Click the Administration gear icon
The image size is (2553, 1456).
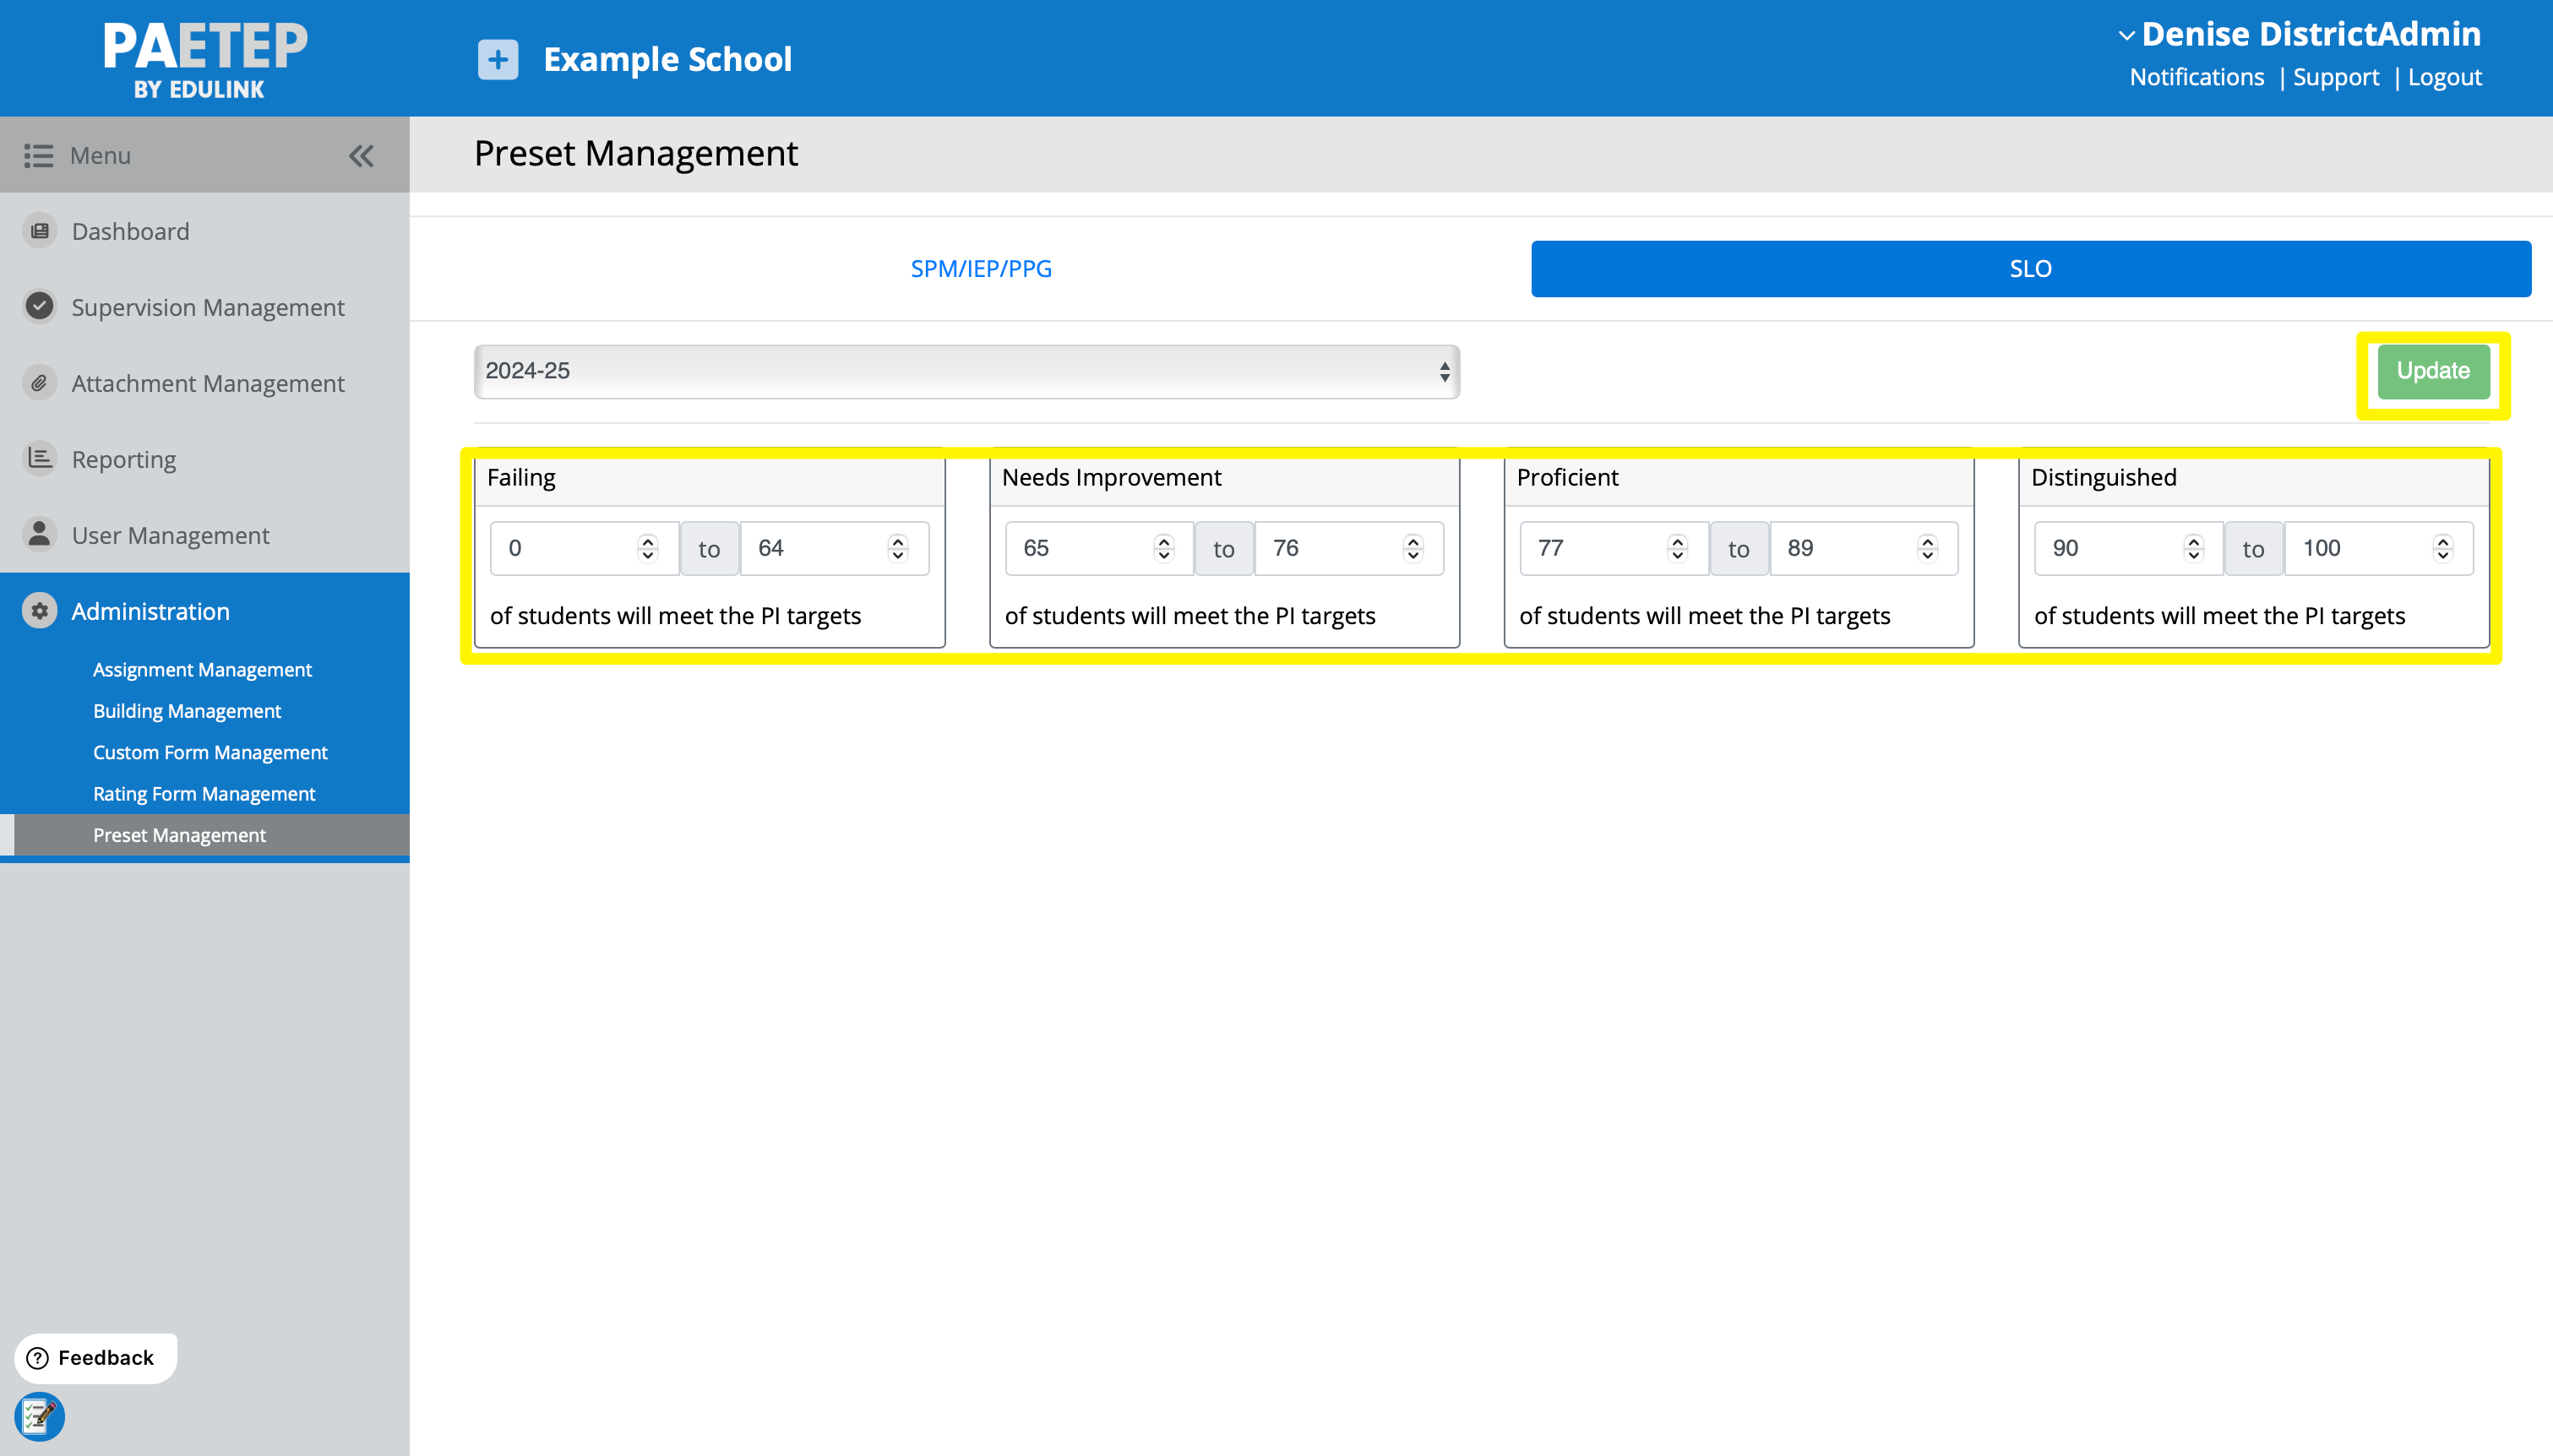click(x=39, y=611)
